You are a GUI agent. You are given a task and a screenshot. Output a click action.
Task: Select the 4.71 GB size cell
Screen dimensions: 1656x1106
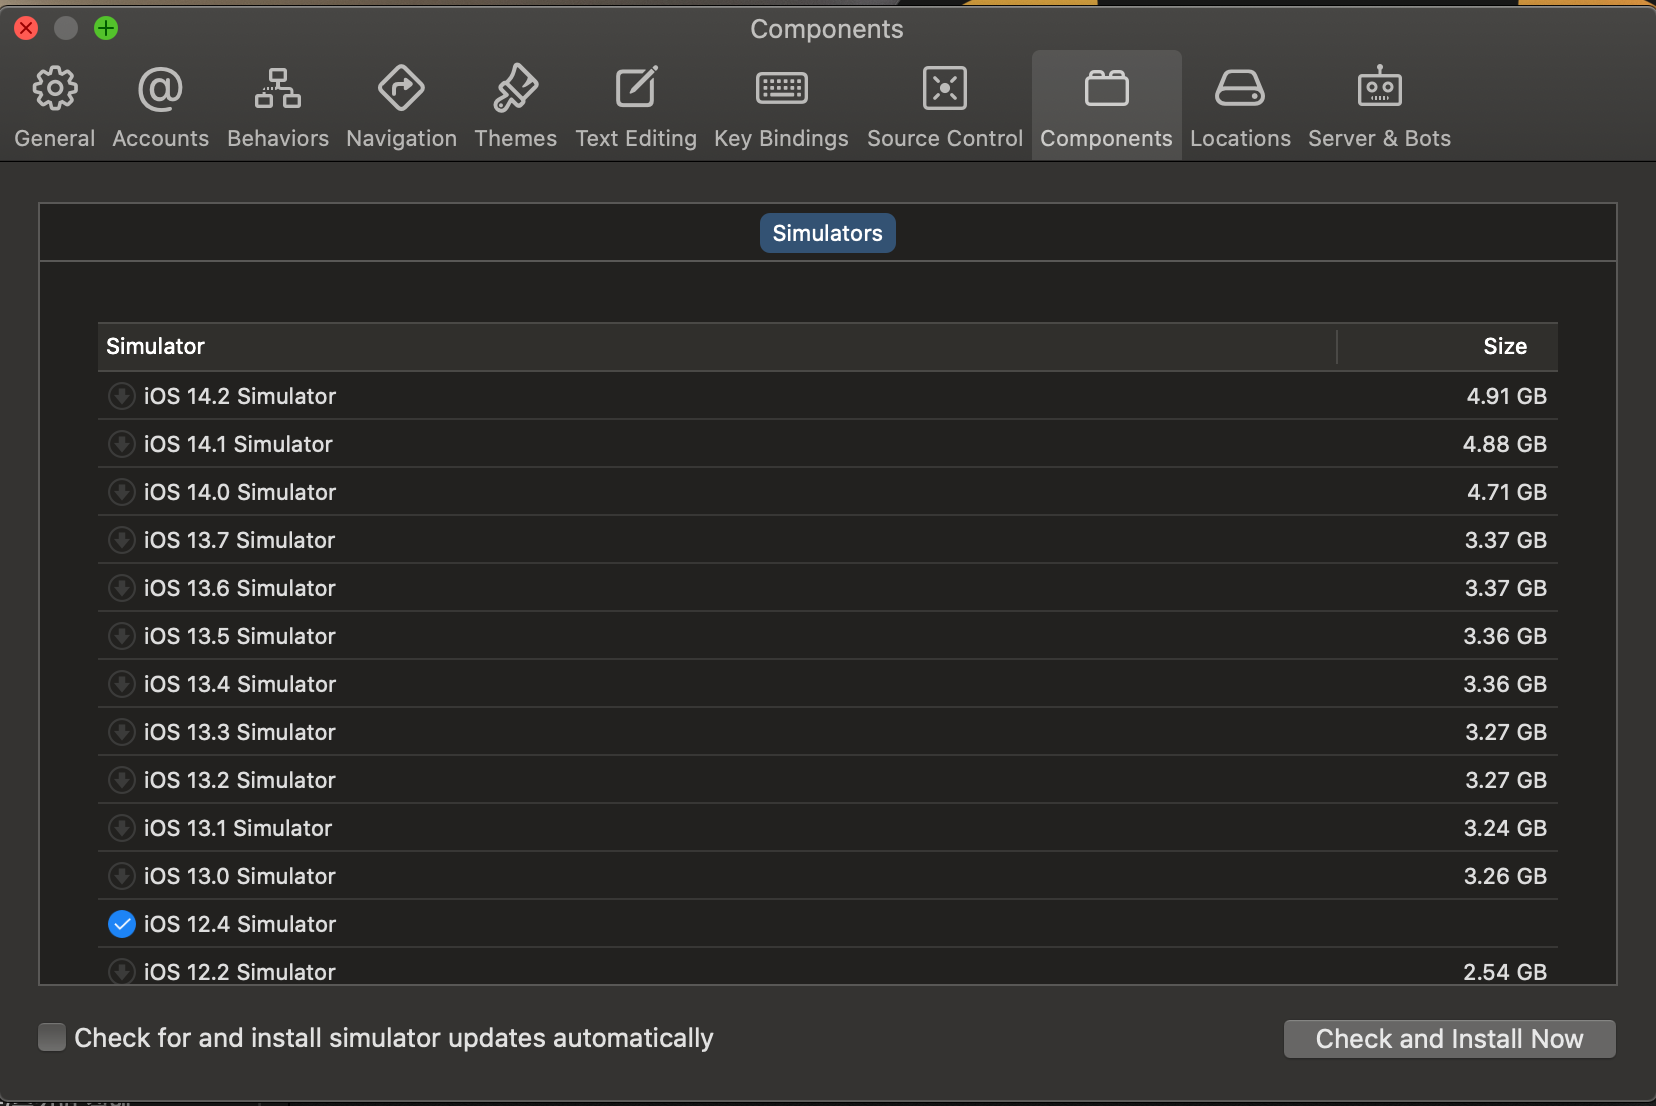[x=1506, y=492]
